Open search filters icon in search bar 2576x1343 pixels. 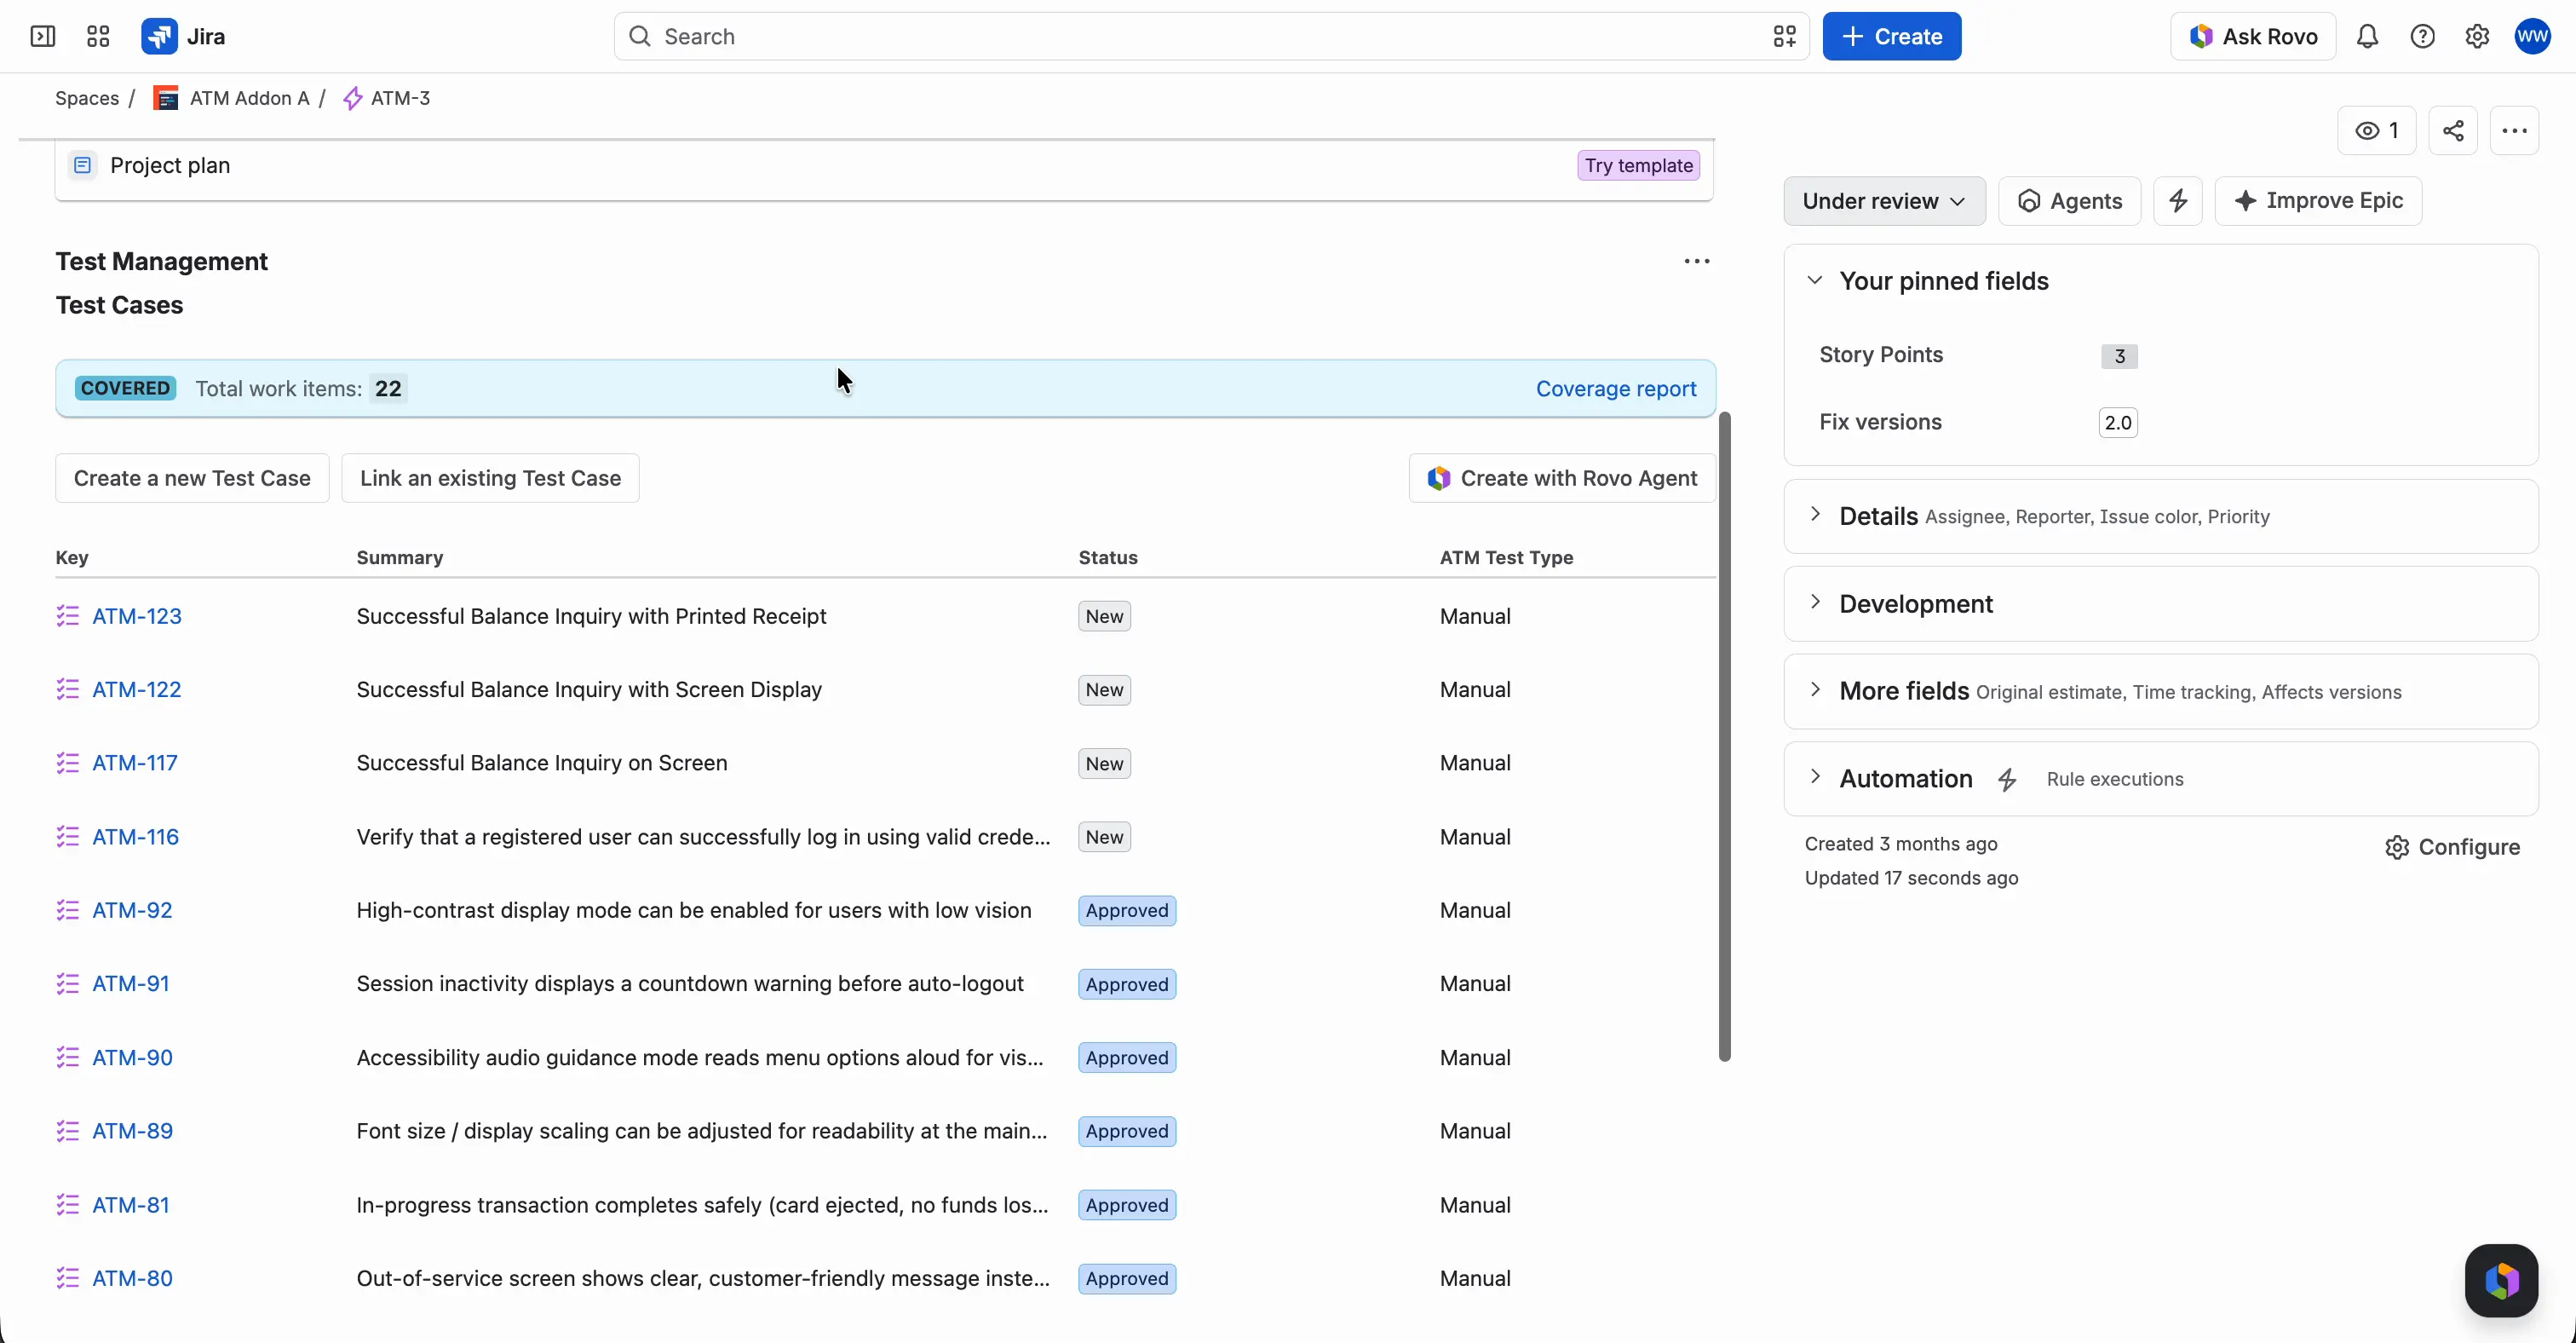pos(1785,37)
